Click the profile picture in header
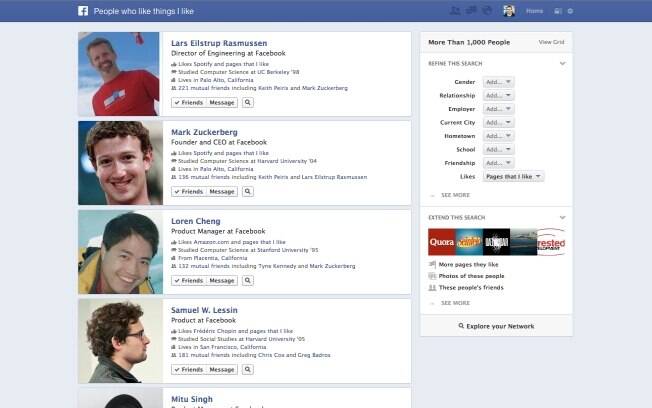Viewport: 652px width, 408px height. coord(509,11)
